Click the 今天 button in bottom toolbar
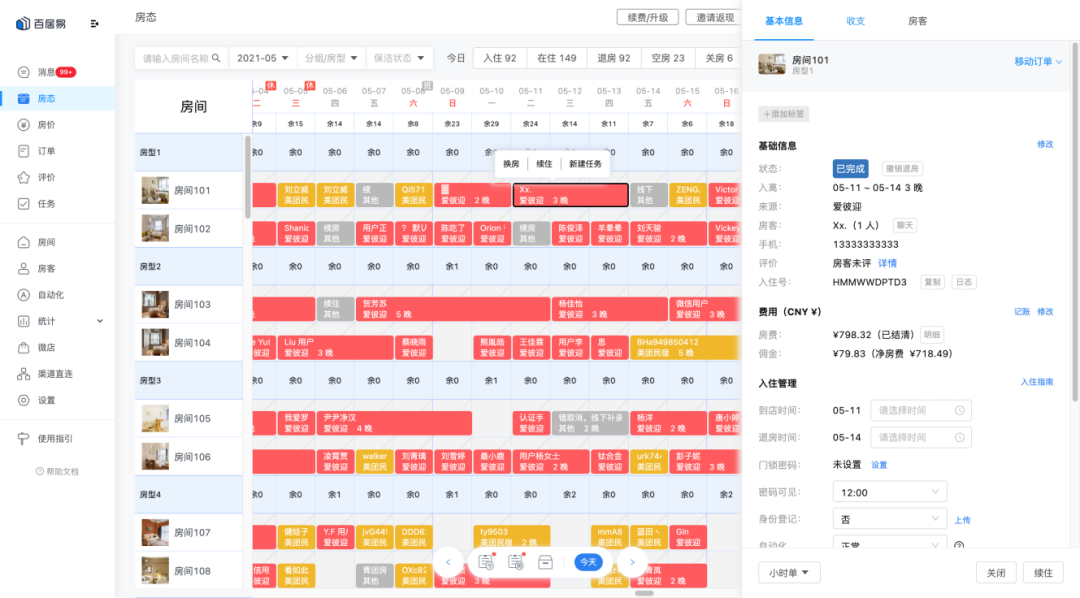 pyautogui.click(x=588, y=562)
